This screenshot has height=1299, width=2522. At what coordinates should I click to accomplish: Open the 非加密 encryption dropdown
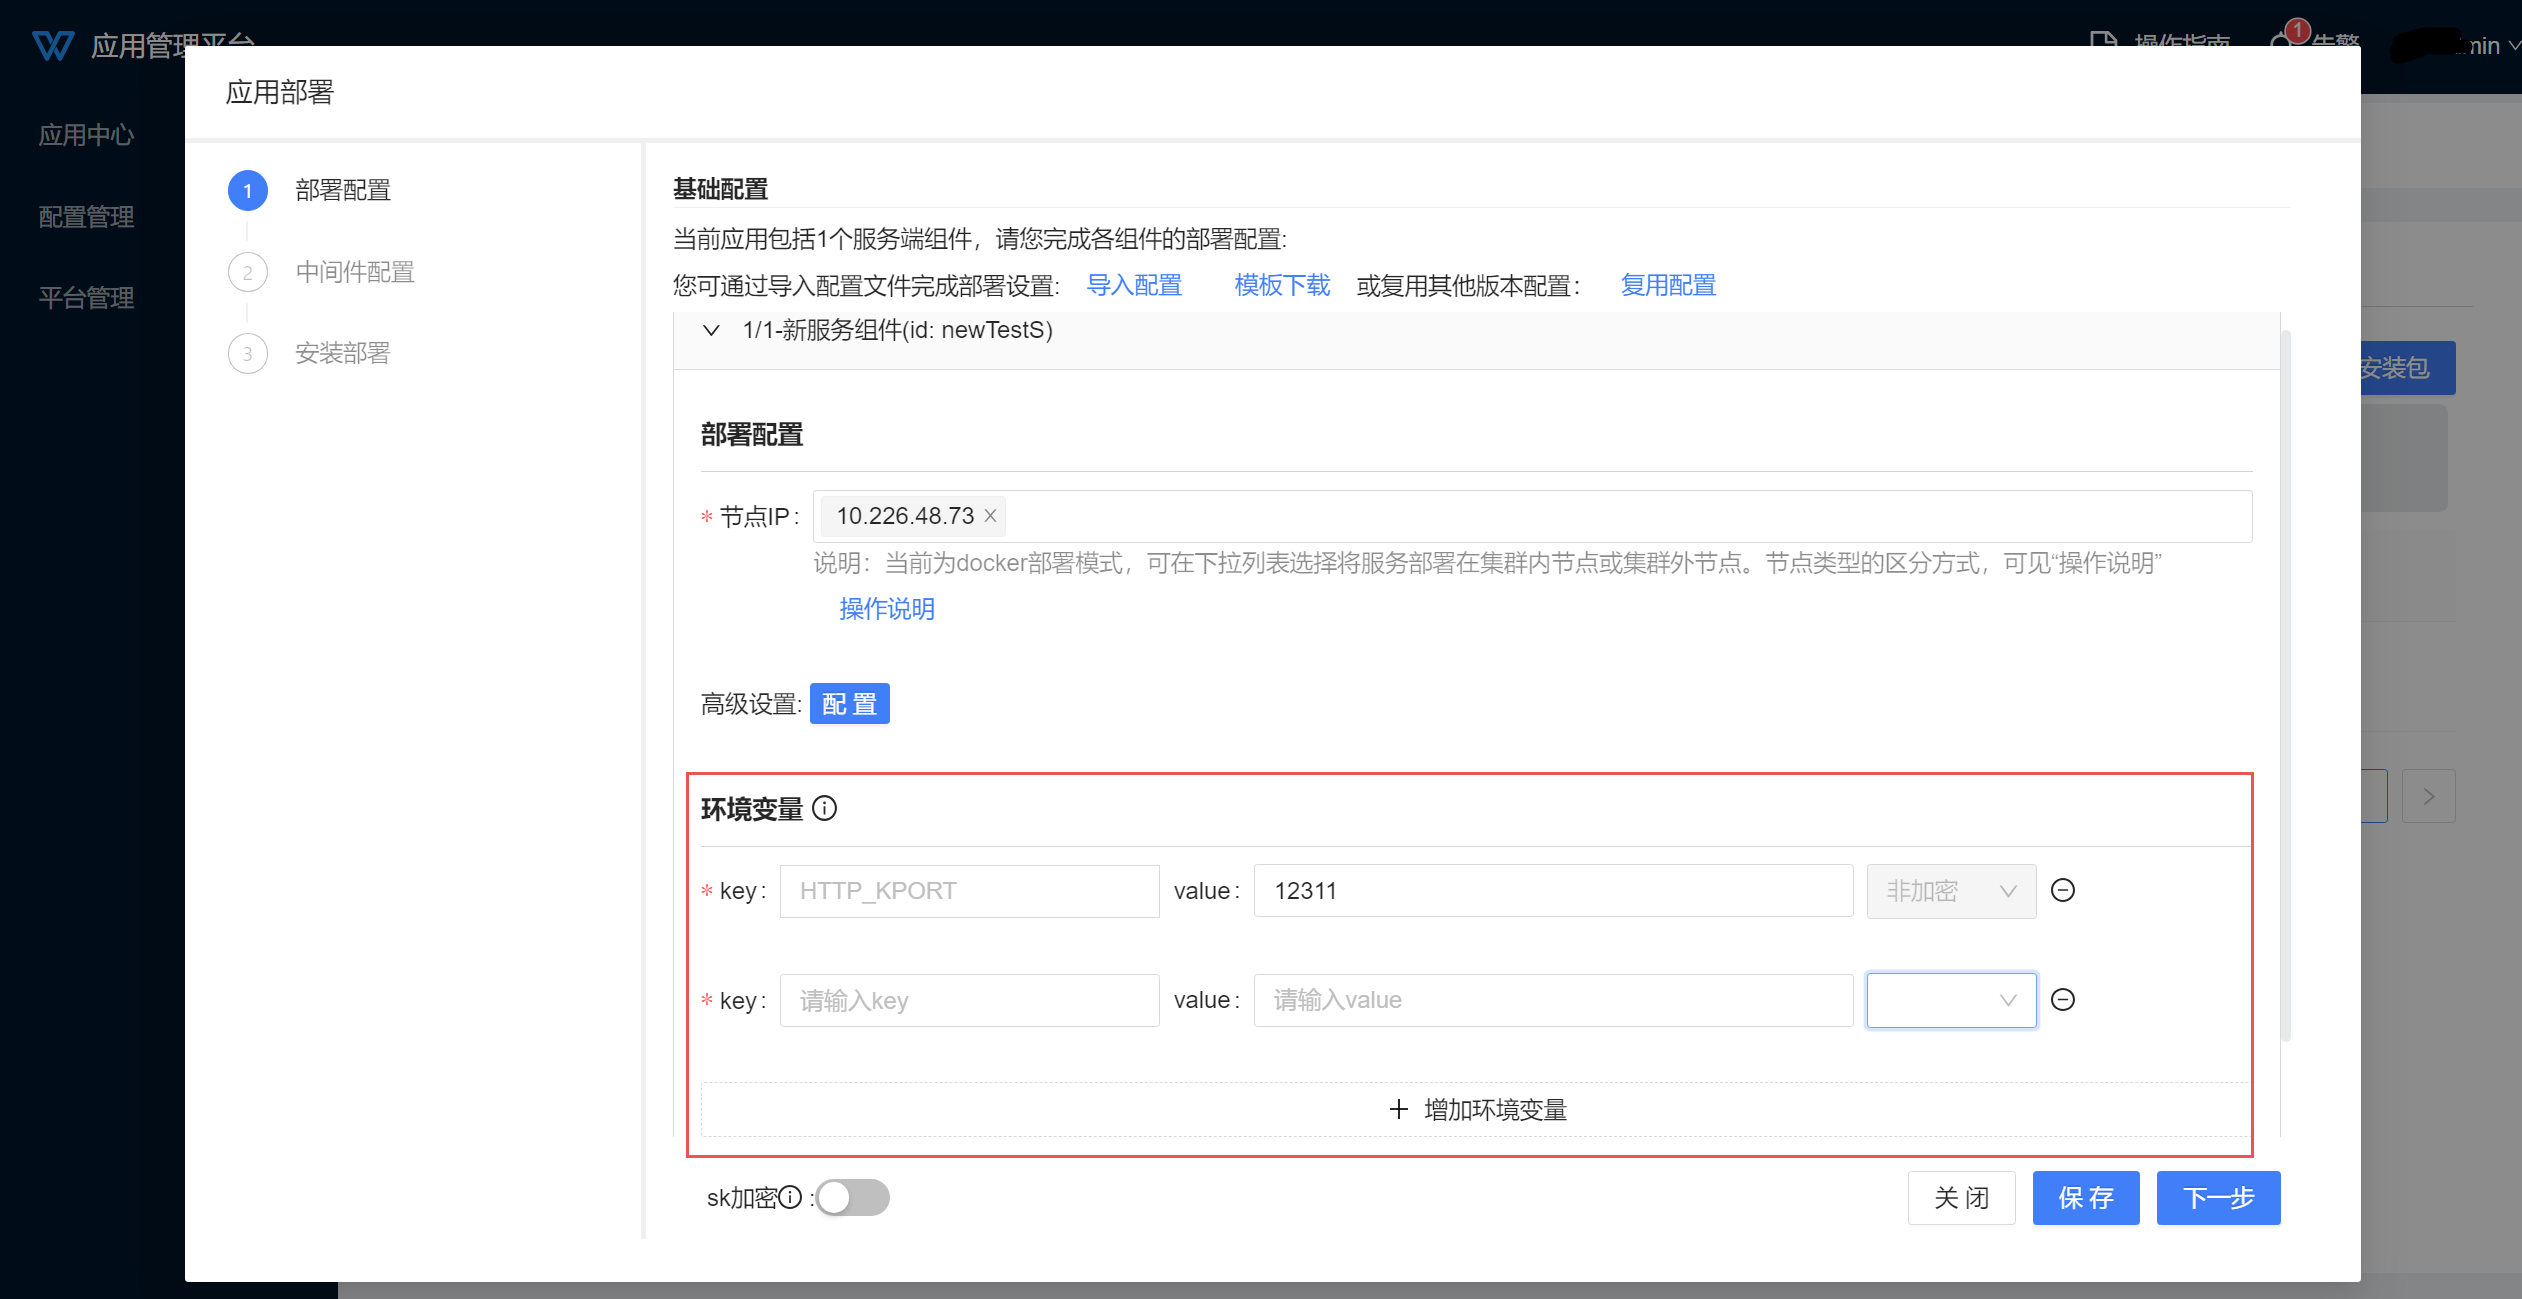pos(1950,891)
